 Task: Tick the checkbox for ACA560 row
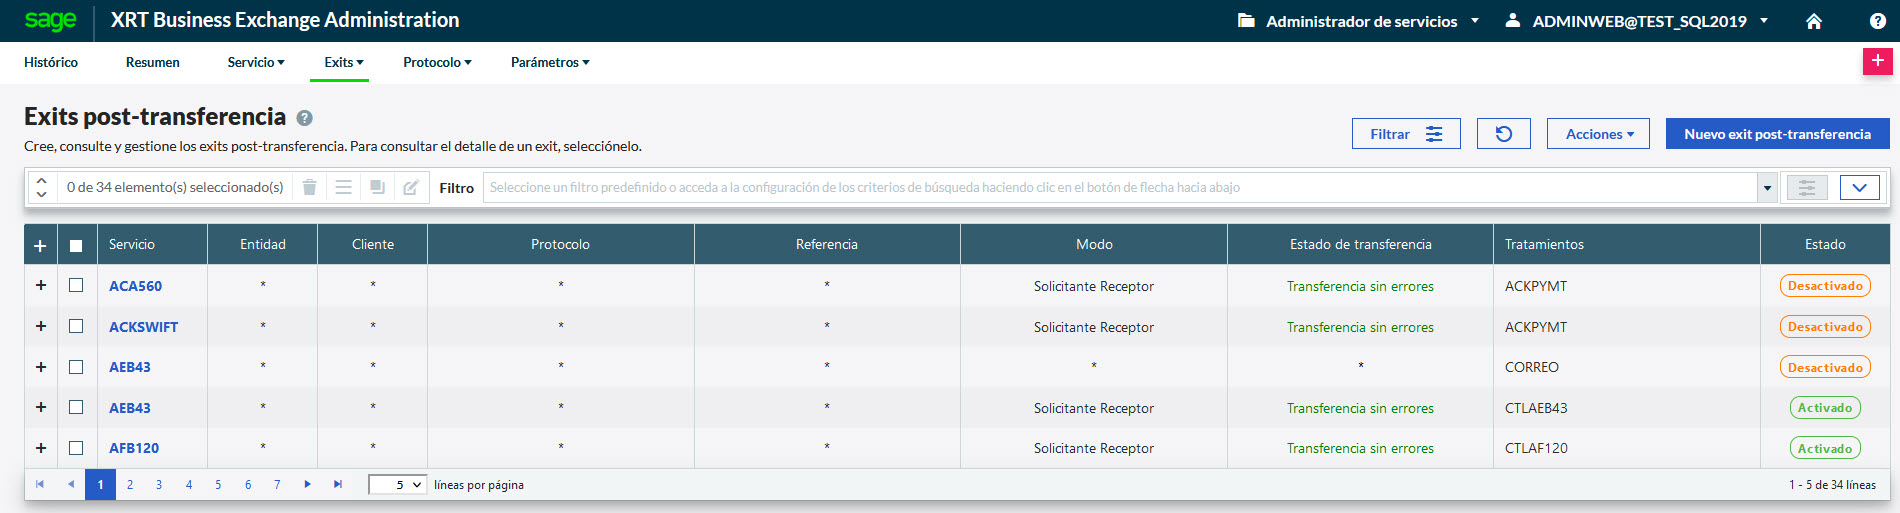[76, 285]
